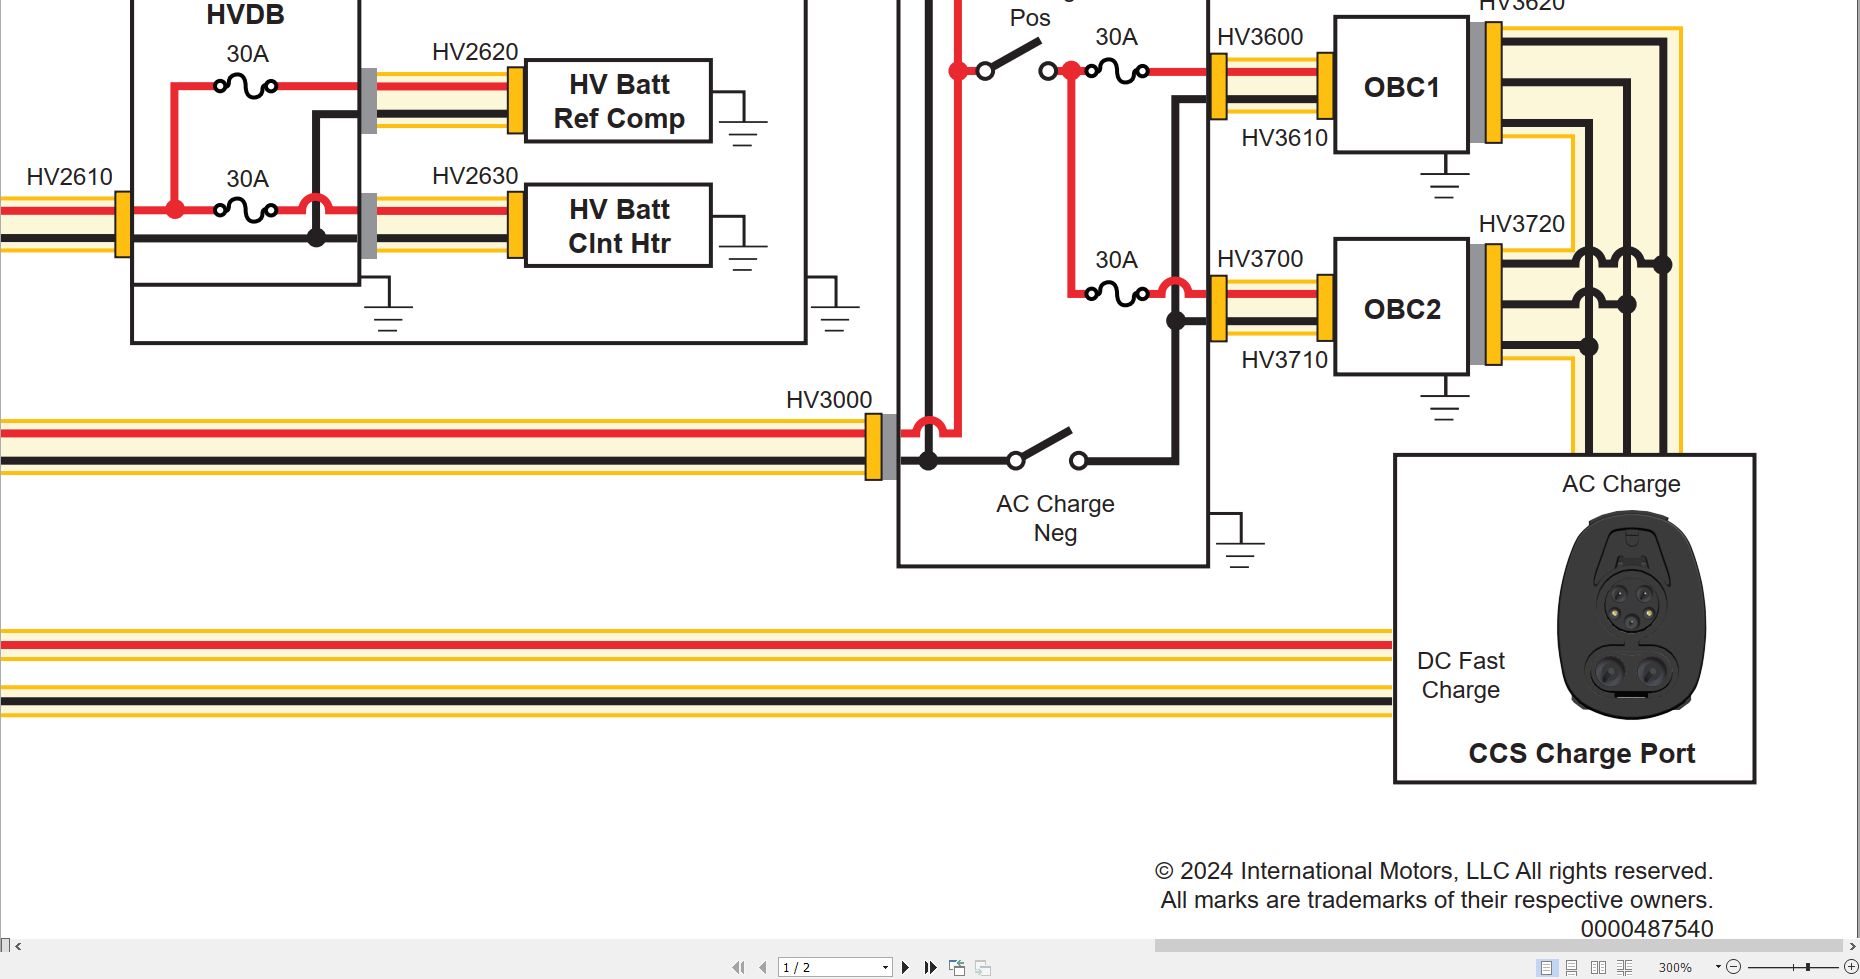
Task: Go to the first page
Action: (738, 967)
